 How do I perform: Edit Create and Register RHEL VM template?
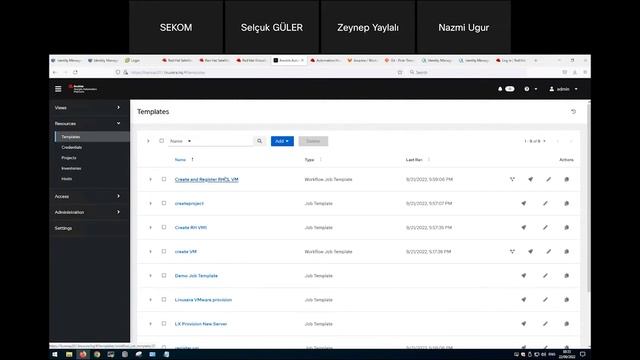click(549, 179)
